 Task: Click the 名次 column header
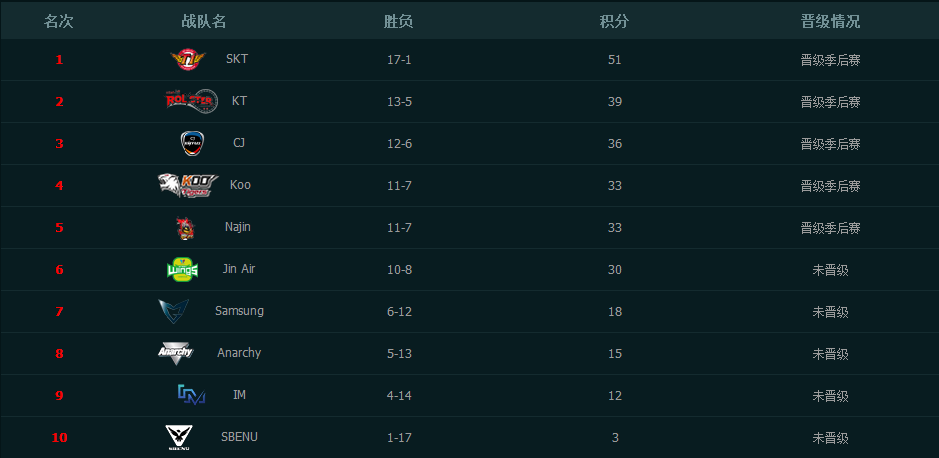[x=59, y=21]
